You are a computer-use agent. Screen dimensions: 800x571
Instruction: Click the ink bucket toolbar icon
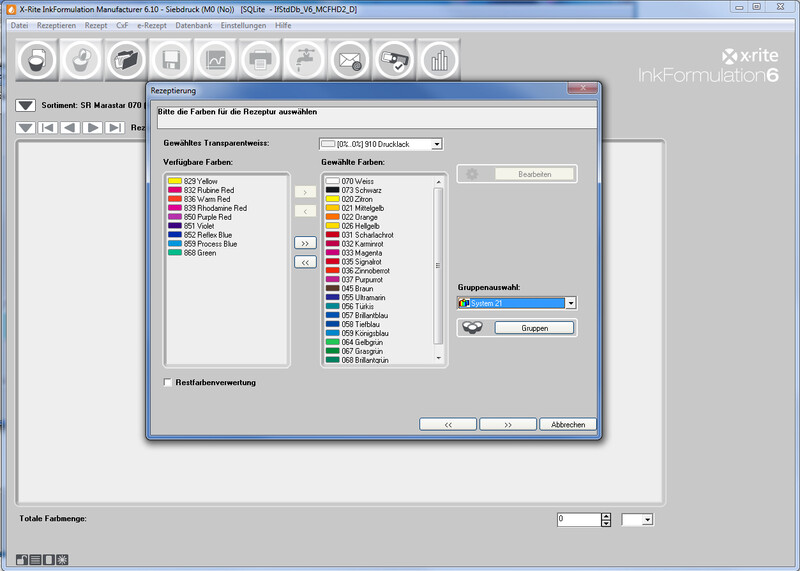pos(37,60)
